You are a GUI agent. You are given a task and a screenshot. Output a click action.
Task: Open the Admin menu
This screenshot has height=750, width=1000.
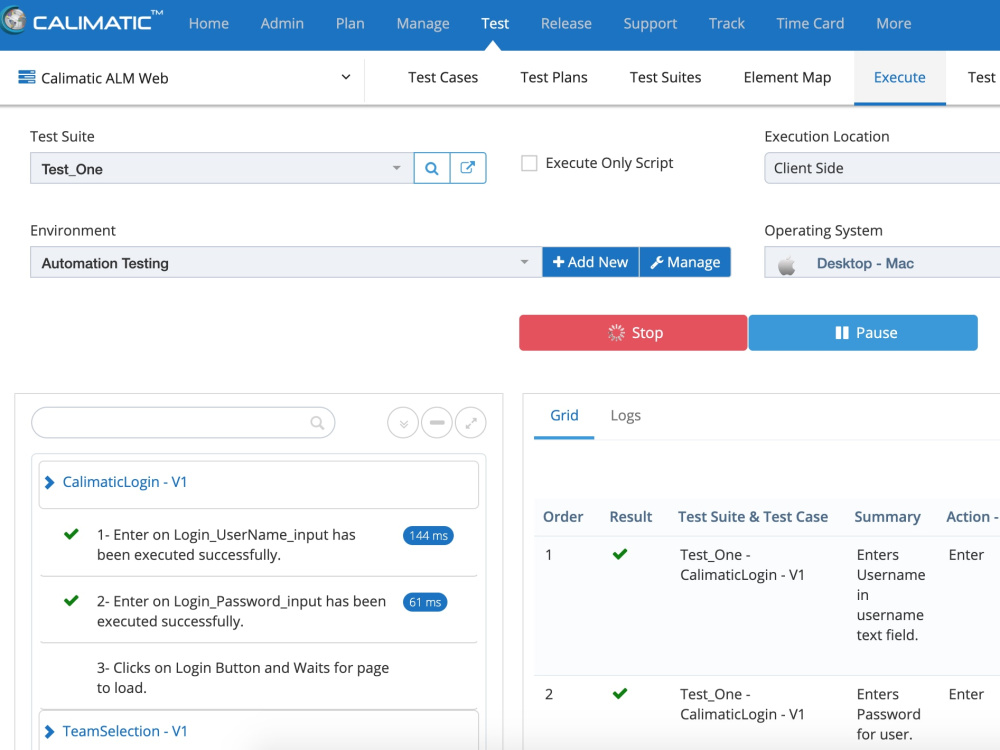(x=282, y=24)
